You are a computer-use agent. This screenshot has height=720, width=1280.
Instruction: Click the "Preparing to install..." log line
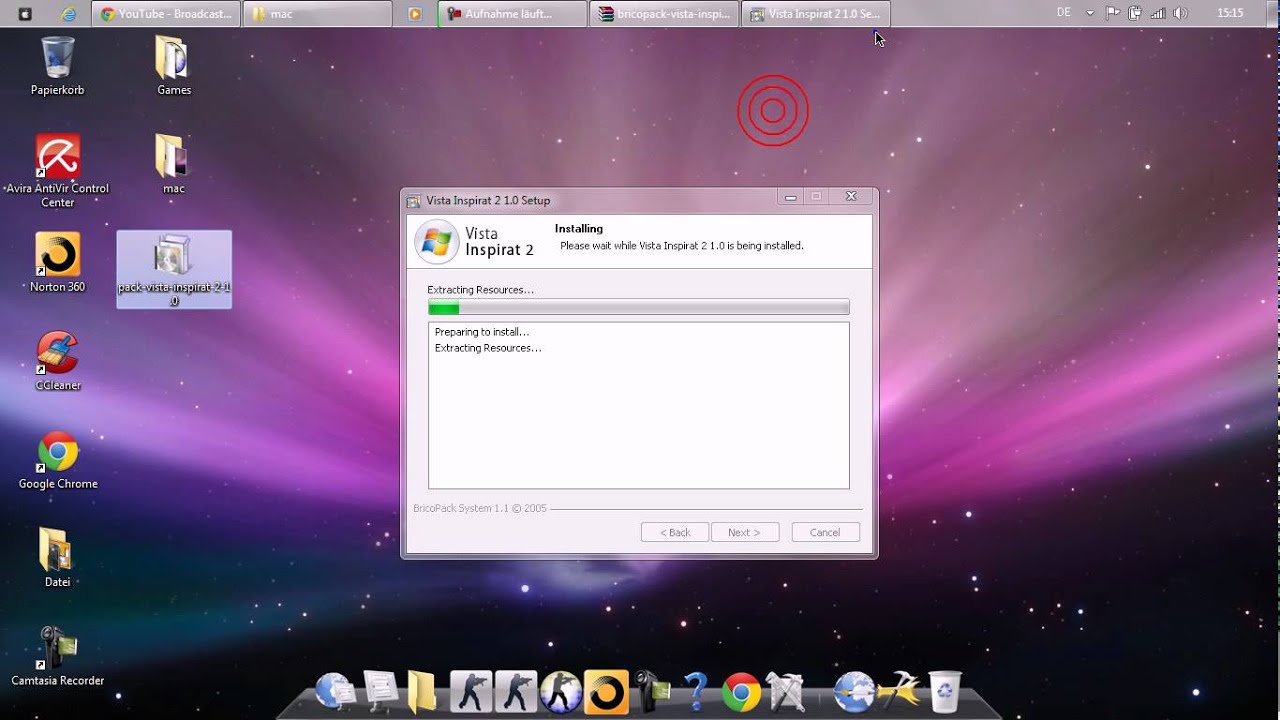(482, 332)
